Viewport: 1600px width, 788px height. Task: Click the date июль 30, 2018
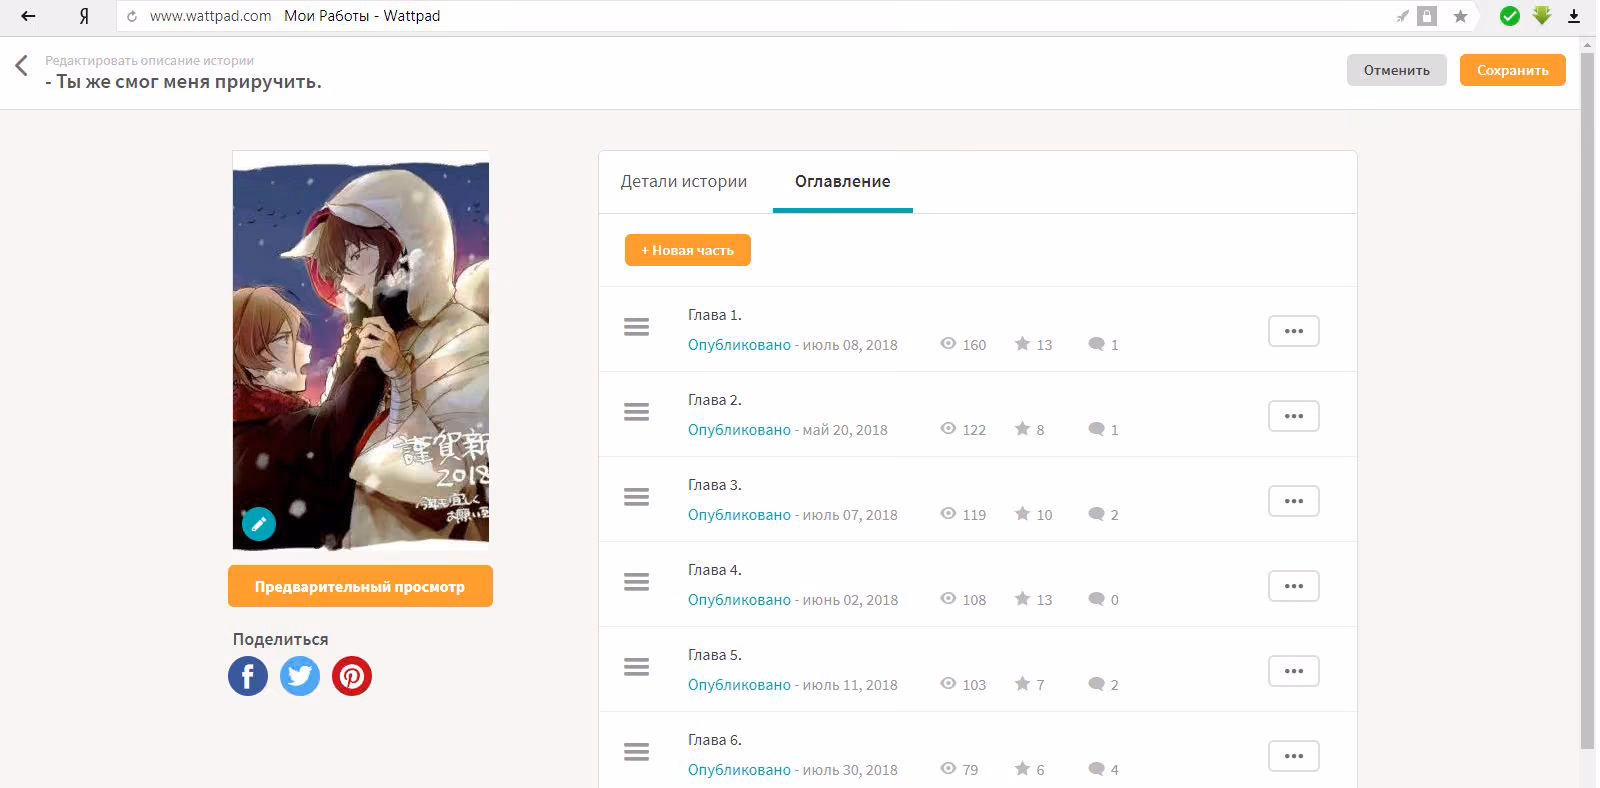pyautogui.click(x=850, y=770)
